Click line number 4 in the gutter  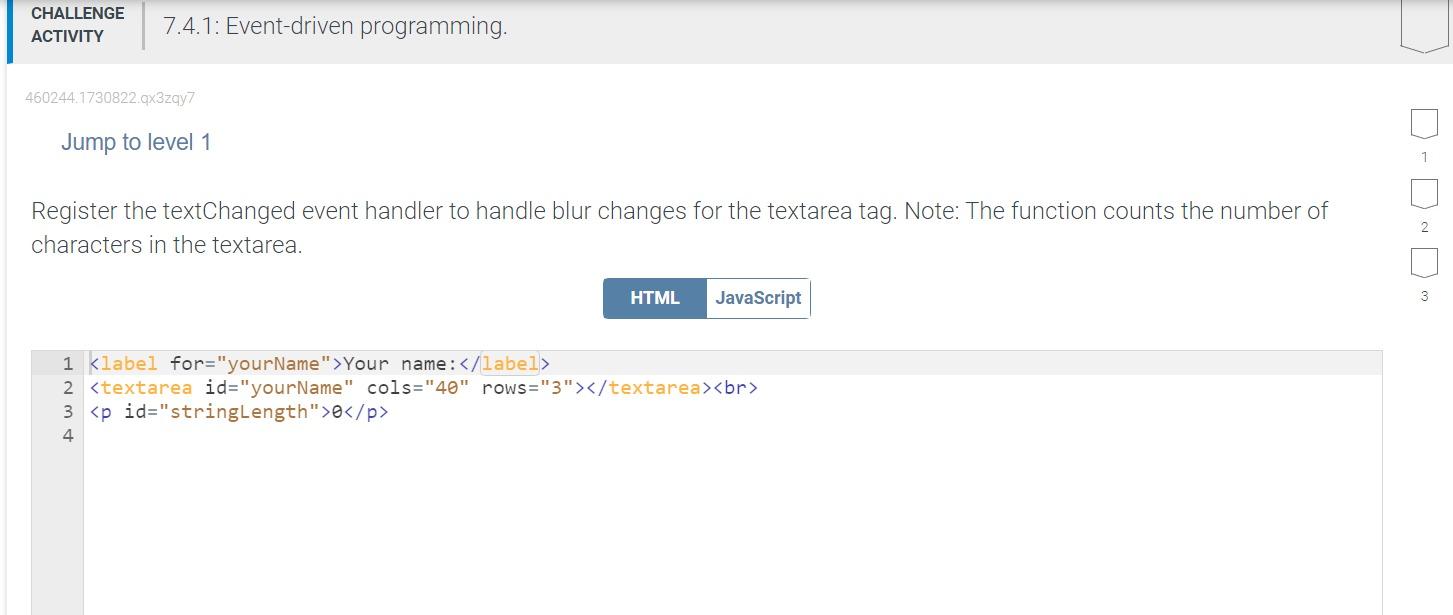(67, 435)
